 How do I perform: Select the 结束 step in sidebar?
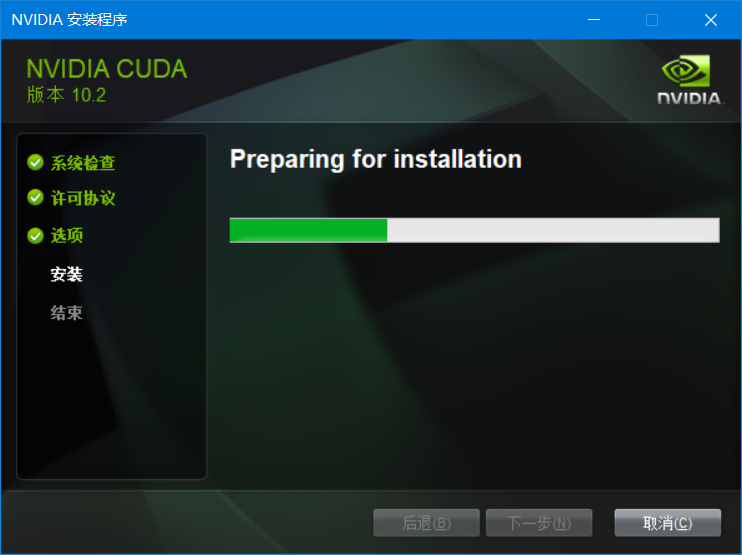click(x=67, y=313)
